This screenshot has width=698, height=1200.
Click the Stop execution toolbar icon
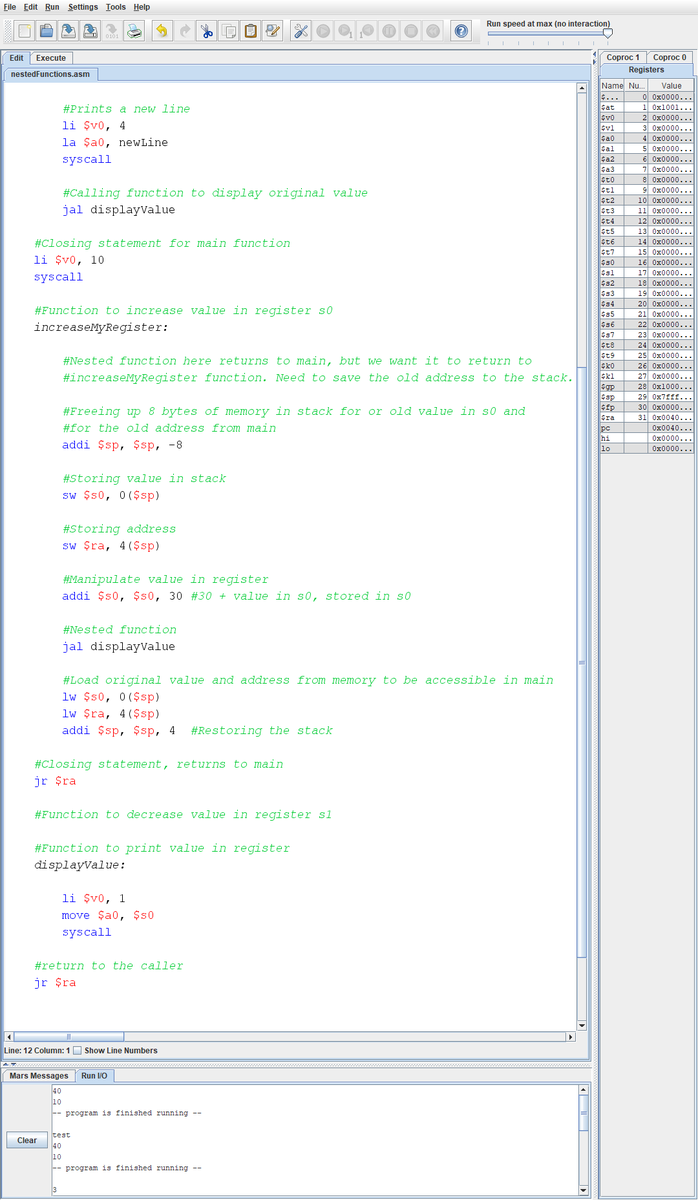coord(411,31)
